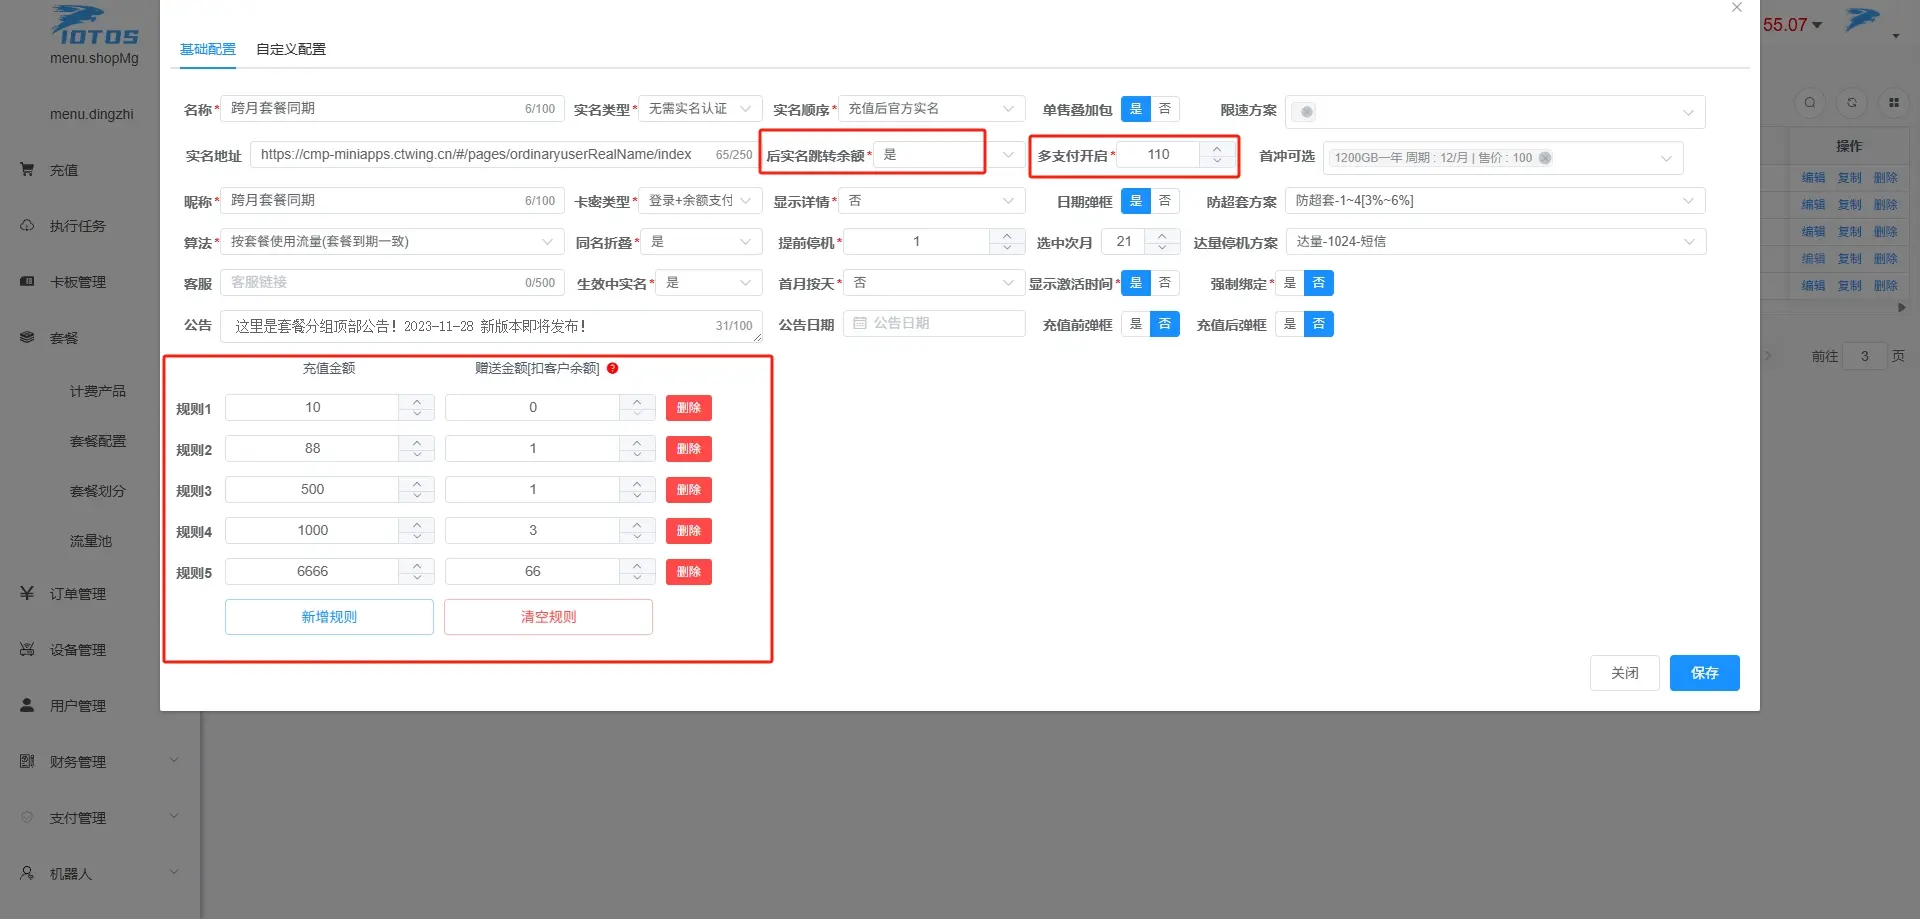Set 单售叠加包 to 是
This screenshot has width=1920, height=919.
click(x=1136, y=109)
